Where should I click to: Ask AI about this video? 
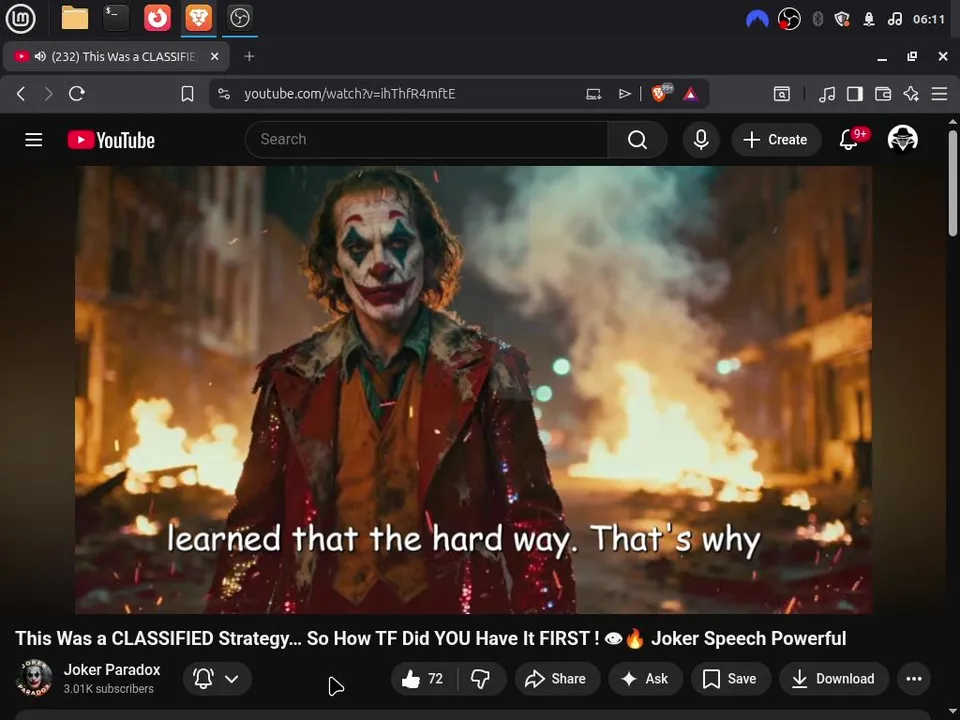(x=645, y=678)
